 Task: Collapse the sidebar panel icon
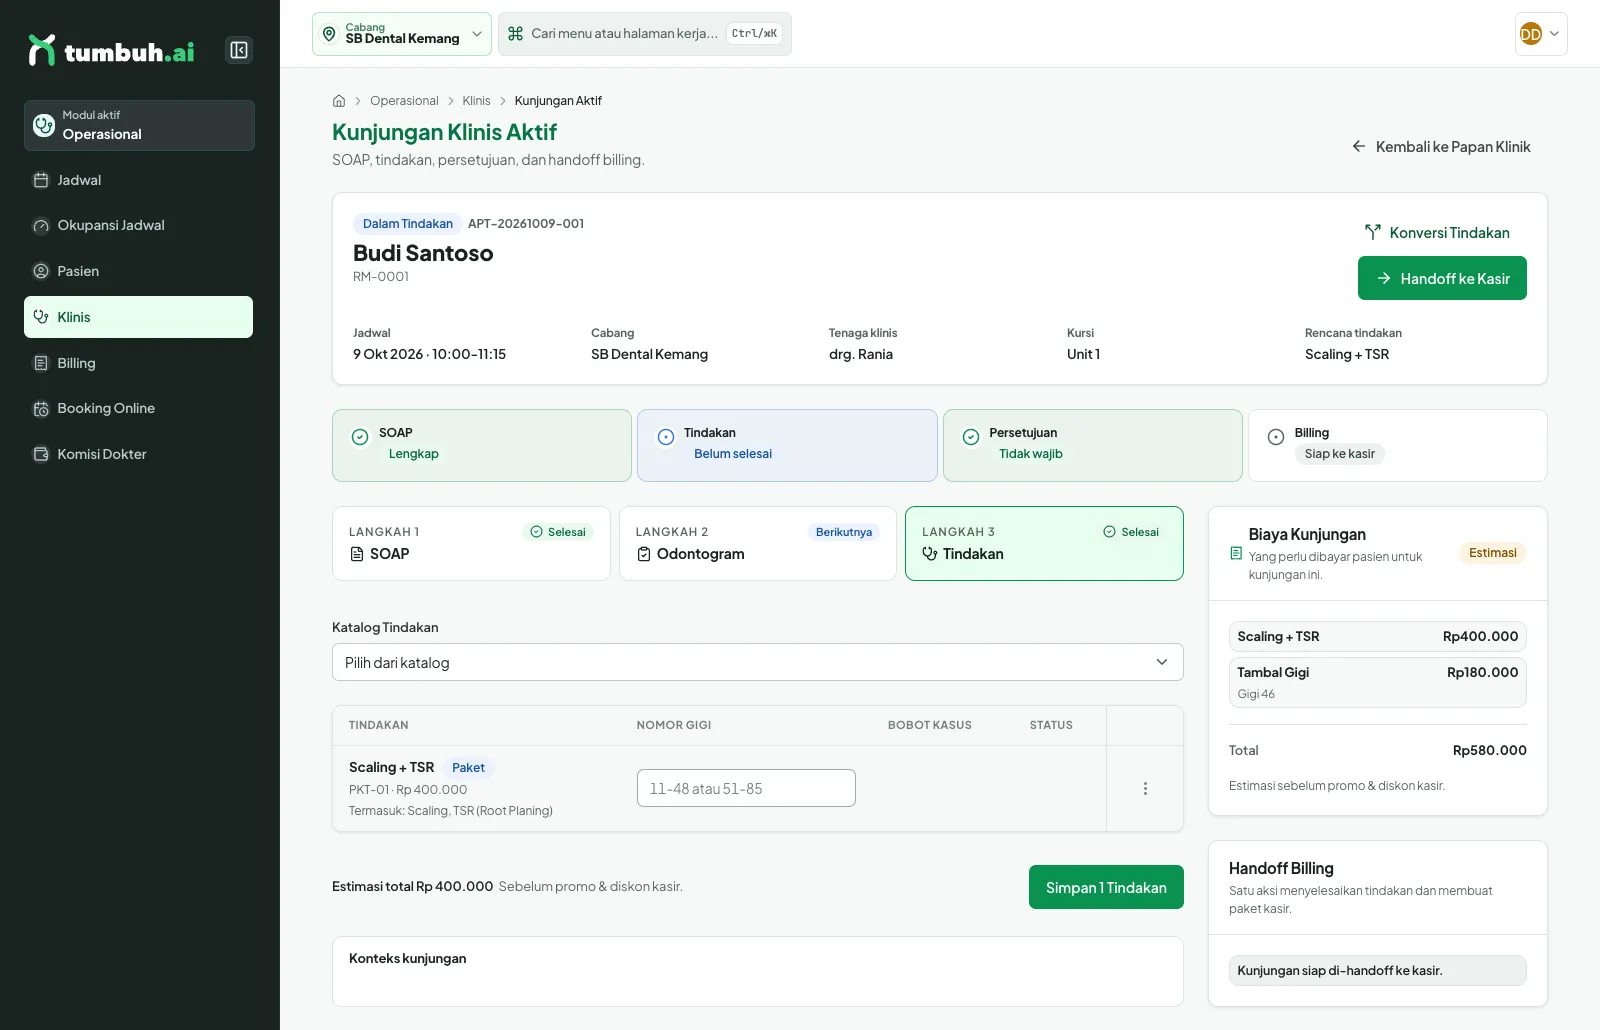[239, 50]
